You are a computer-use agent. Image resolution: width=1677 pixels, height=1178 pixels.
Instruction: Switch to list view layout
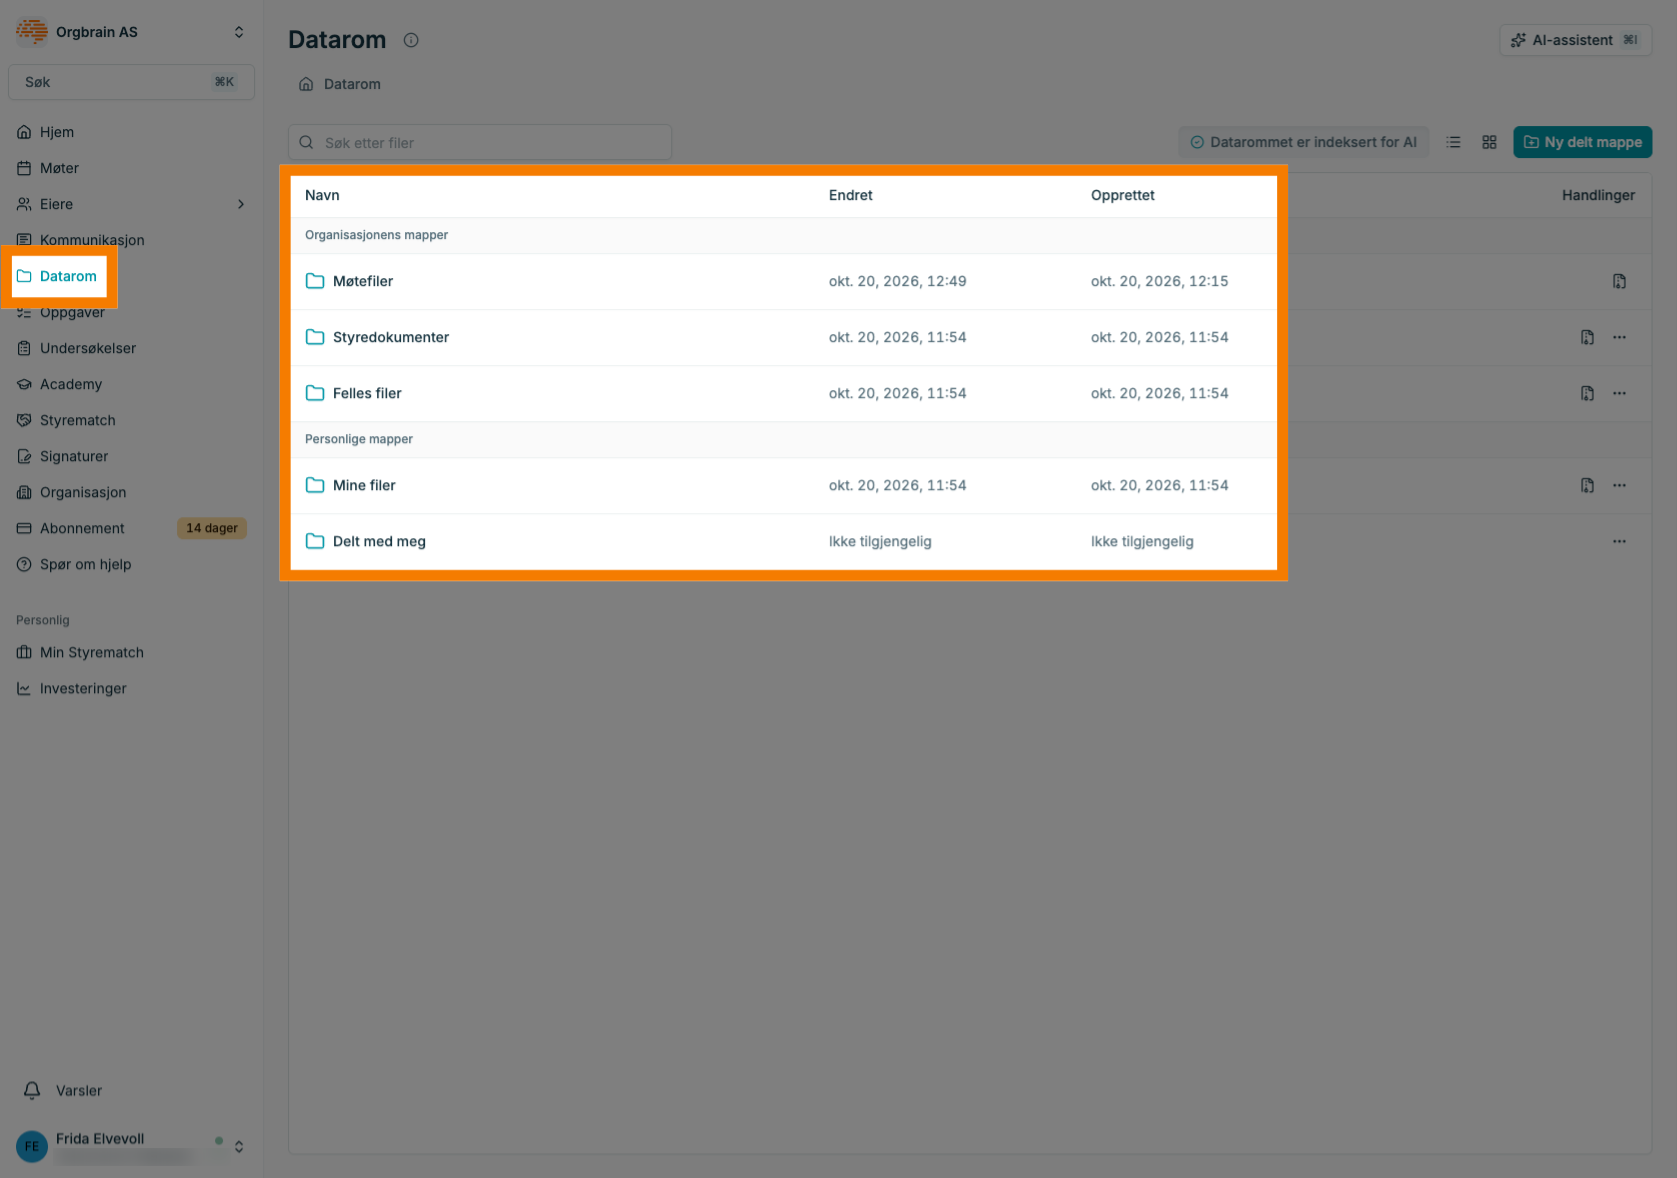(x=1454, y=142)
